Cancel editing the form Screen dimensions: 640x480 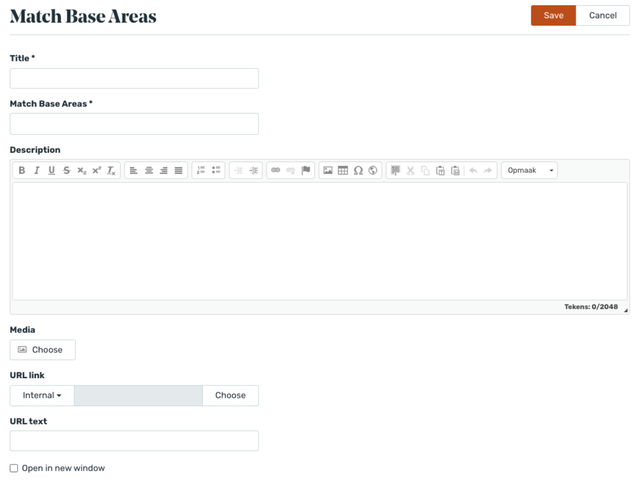click(603, 16)
